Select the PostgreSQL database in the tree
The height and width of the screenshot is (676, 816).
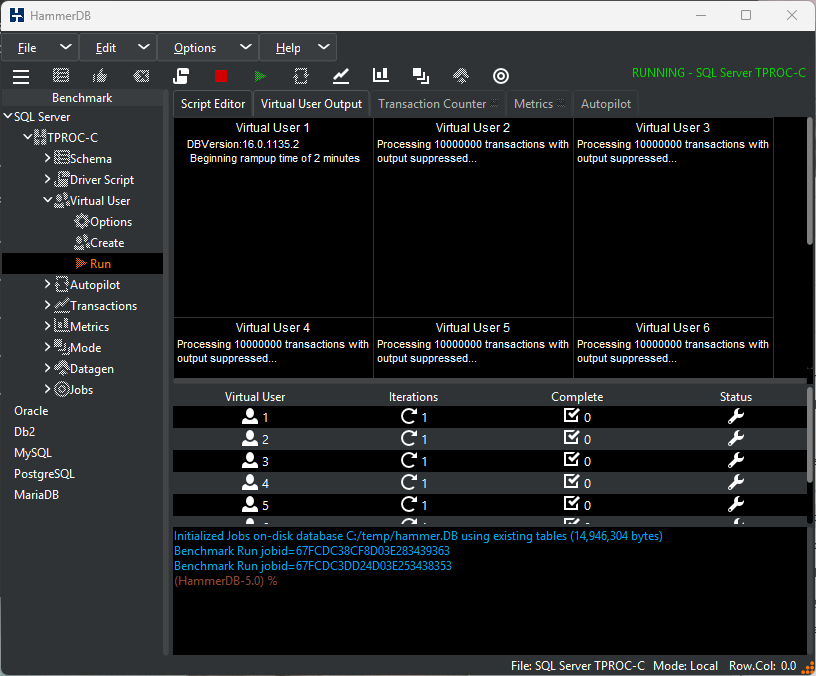click(44, 474)
